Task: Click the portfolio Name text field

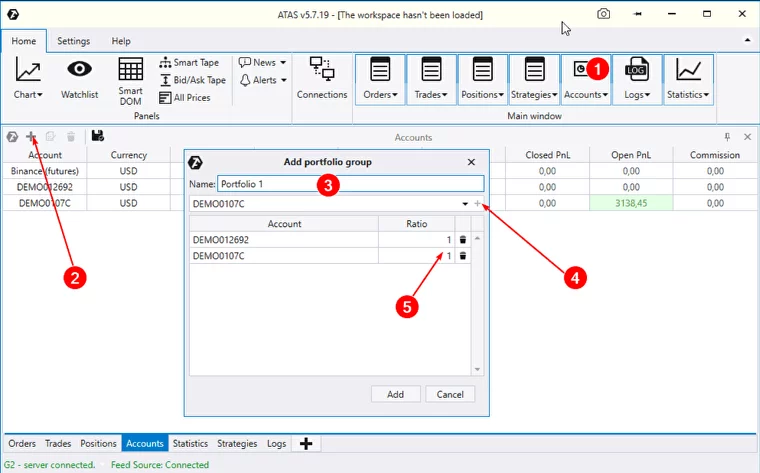Action: [x=350, y=184]
